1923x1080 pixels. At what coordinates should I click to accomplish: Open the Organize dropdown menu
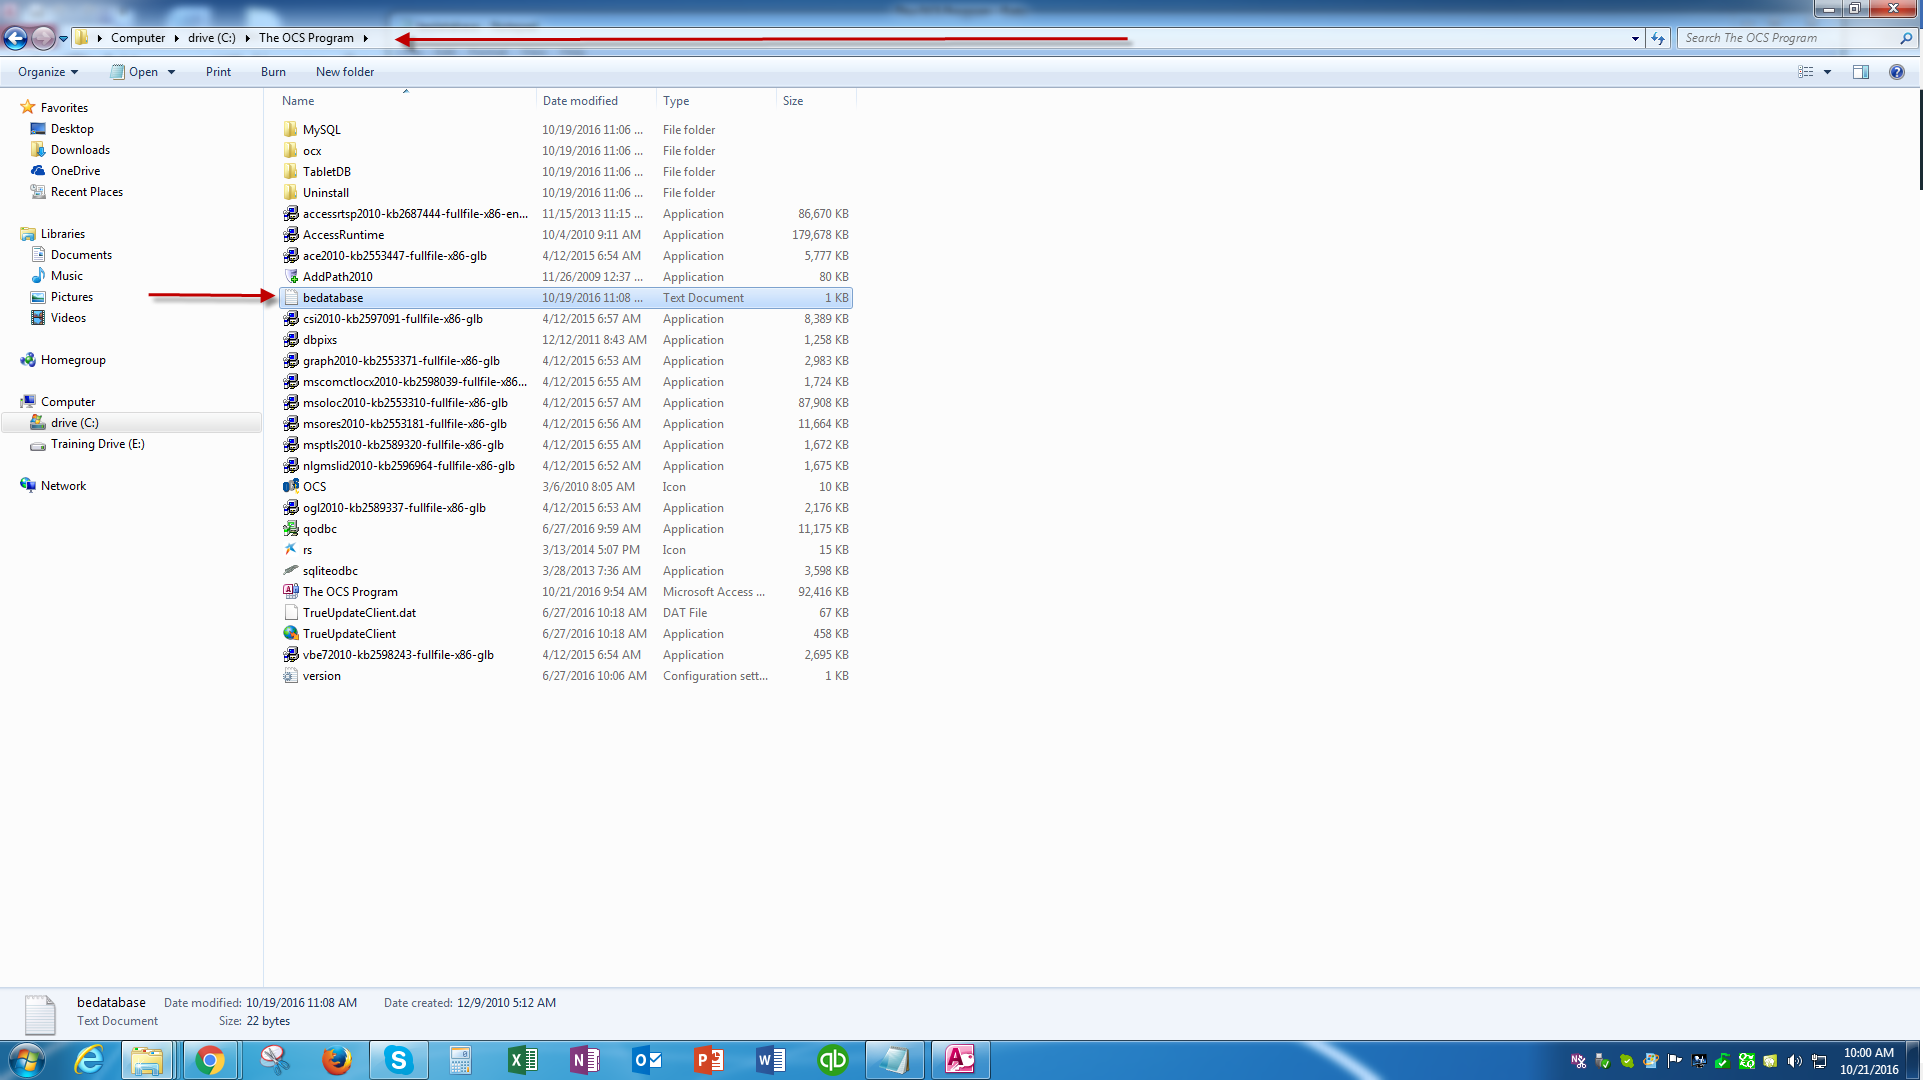click(47, 72)
